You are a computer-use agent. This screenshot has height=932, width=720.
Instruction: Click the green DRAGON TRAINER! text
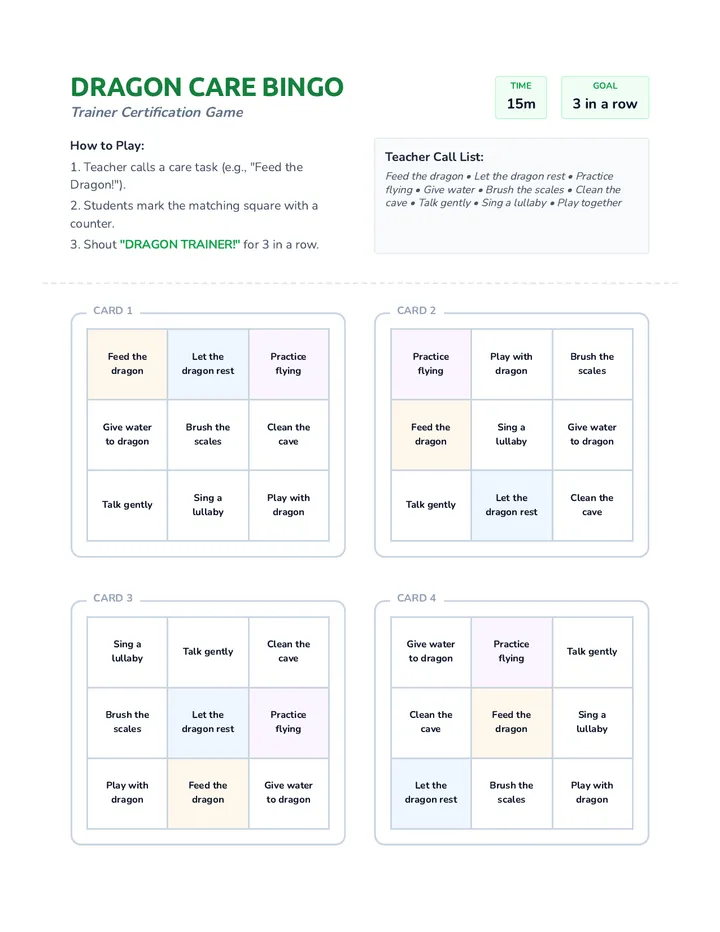180,244
